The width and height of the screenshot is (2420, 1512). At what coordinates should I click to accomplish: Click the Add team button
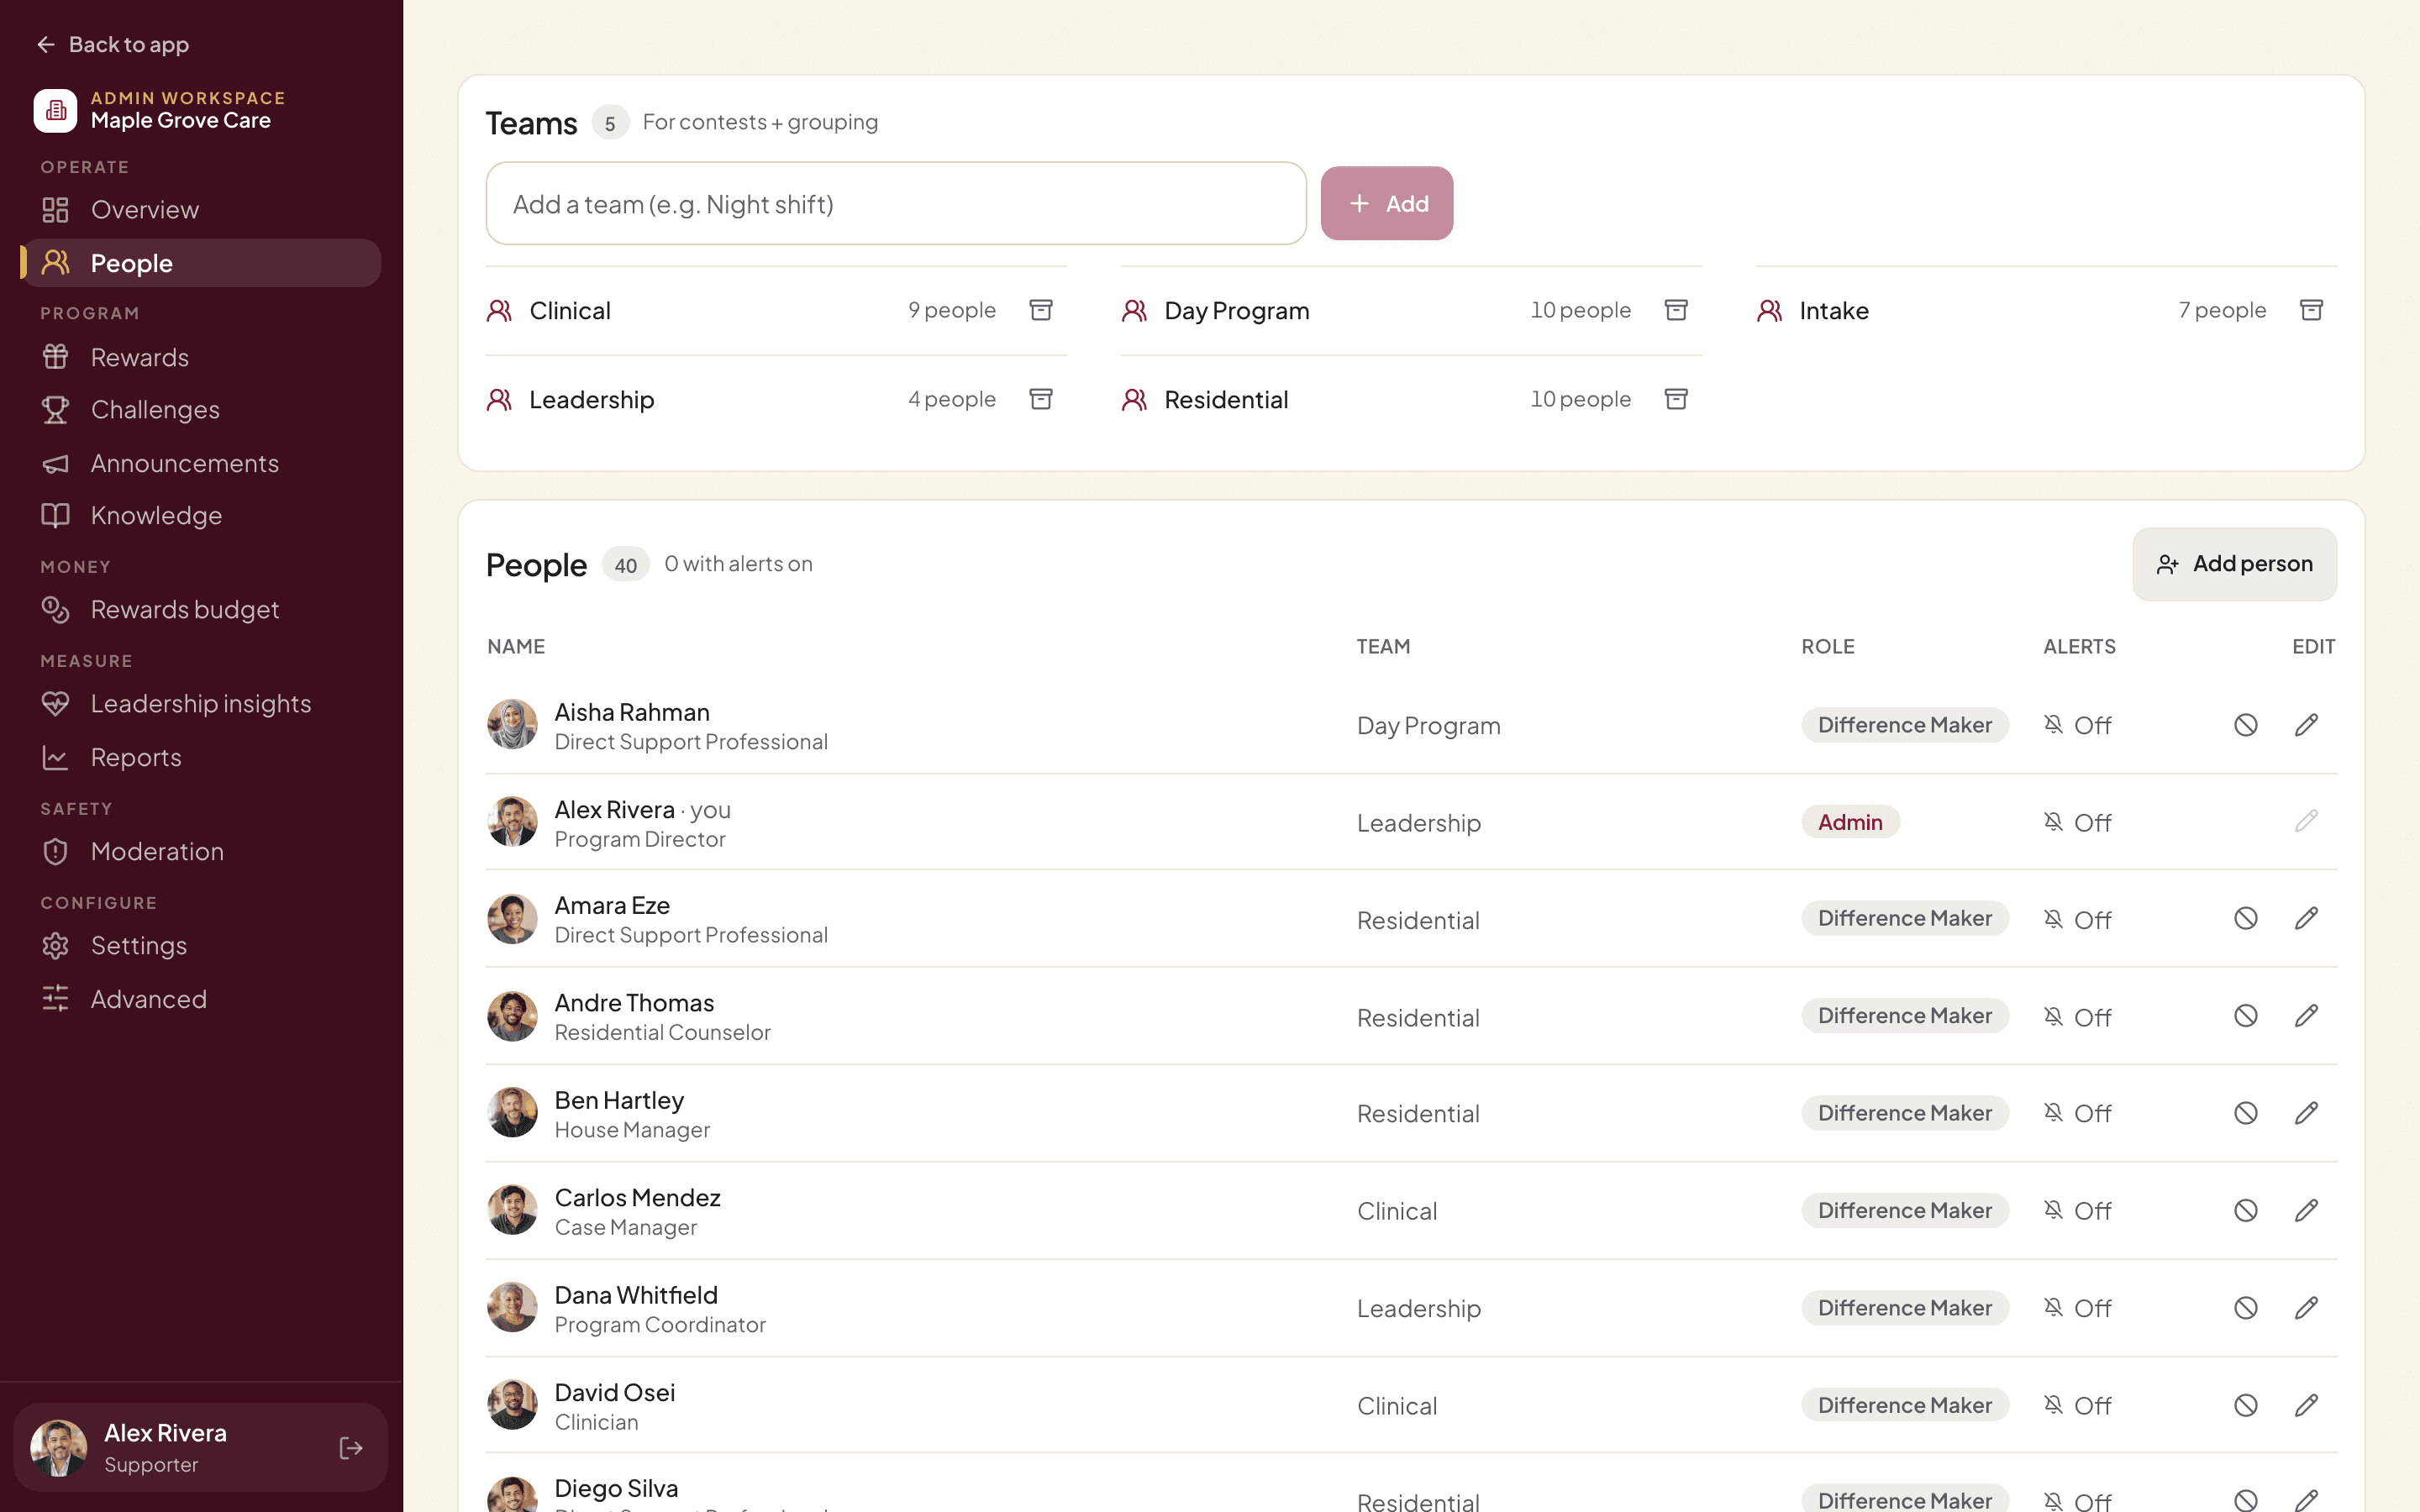point(1386,203)
